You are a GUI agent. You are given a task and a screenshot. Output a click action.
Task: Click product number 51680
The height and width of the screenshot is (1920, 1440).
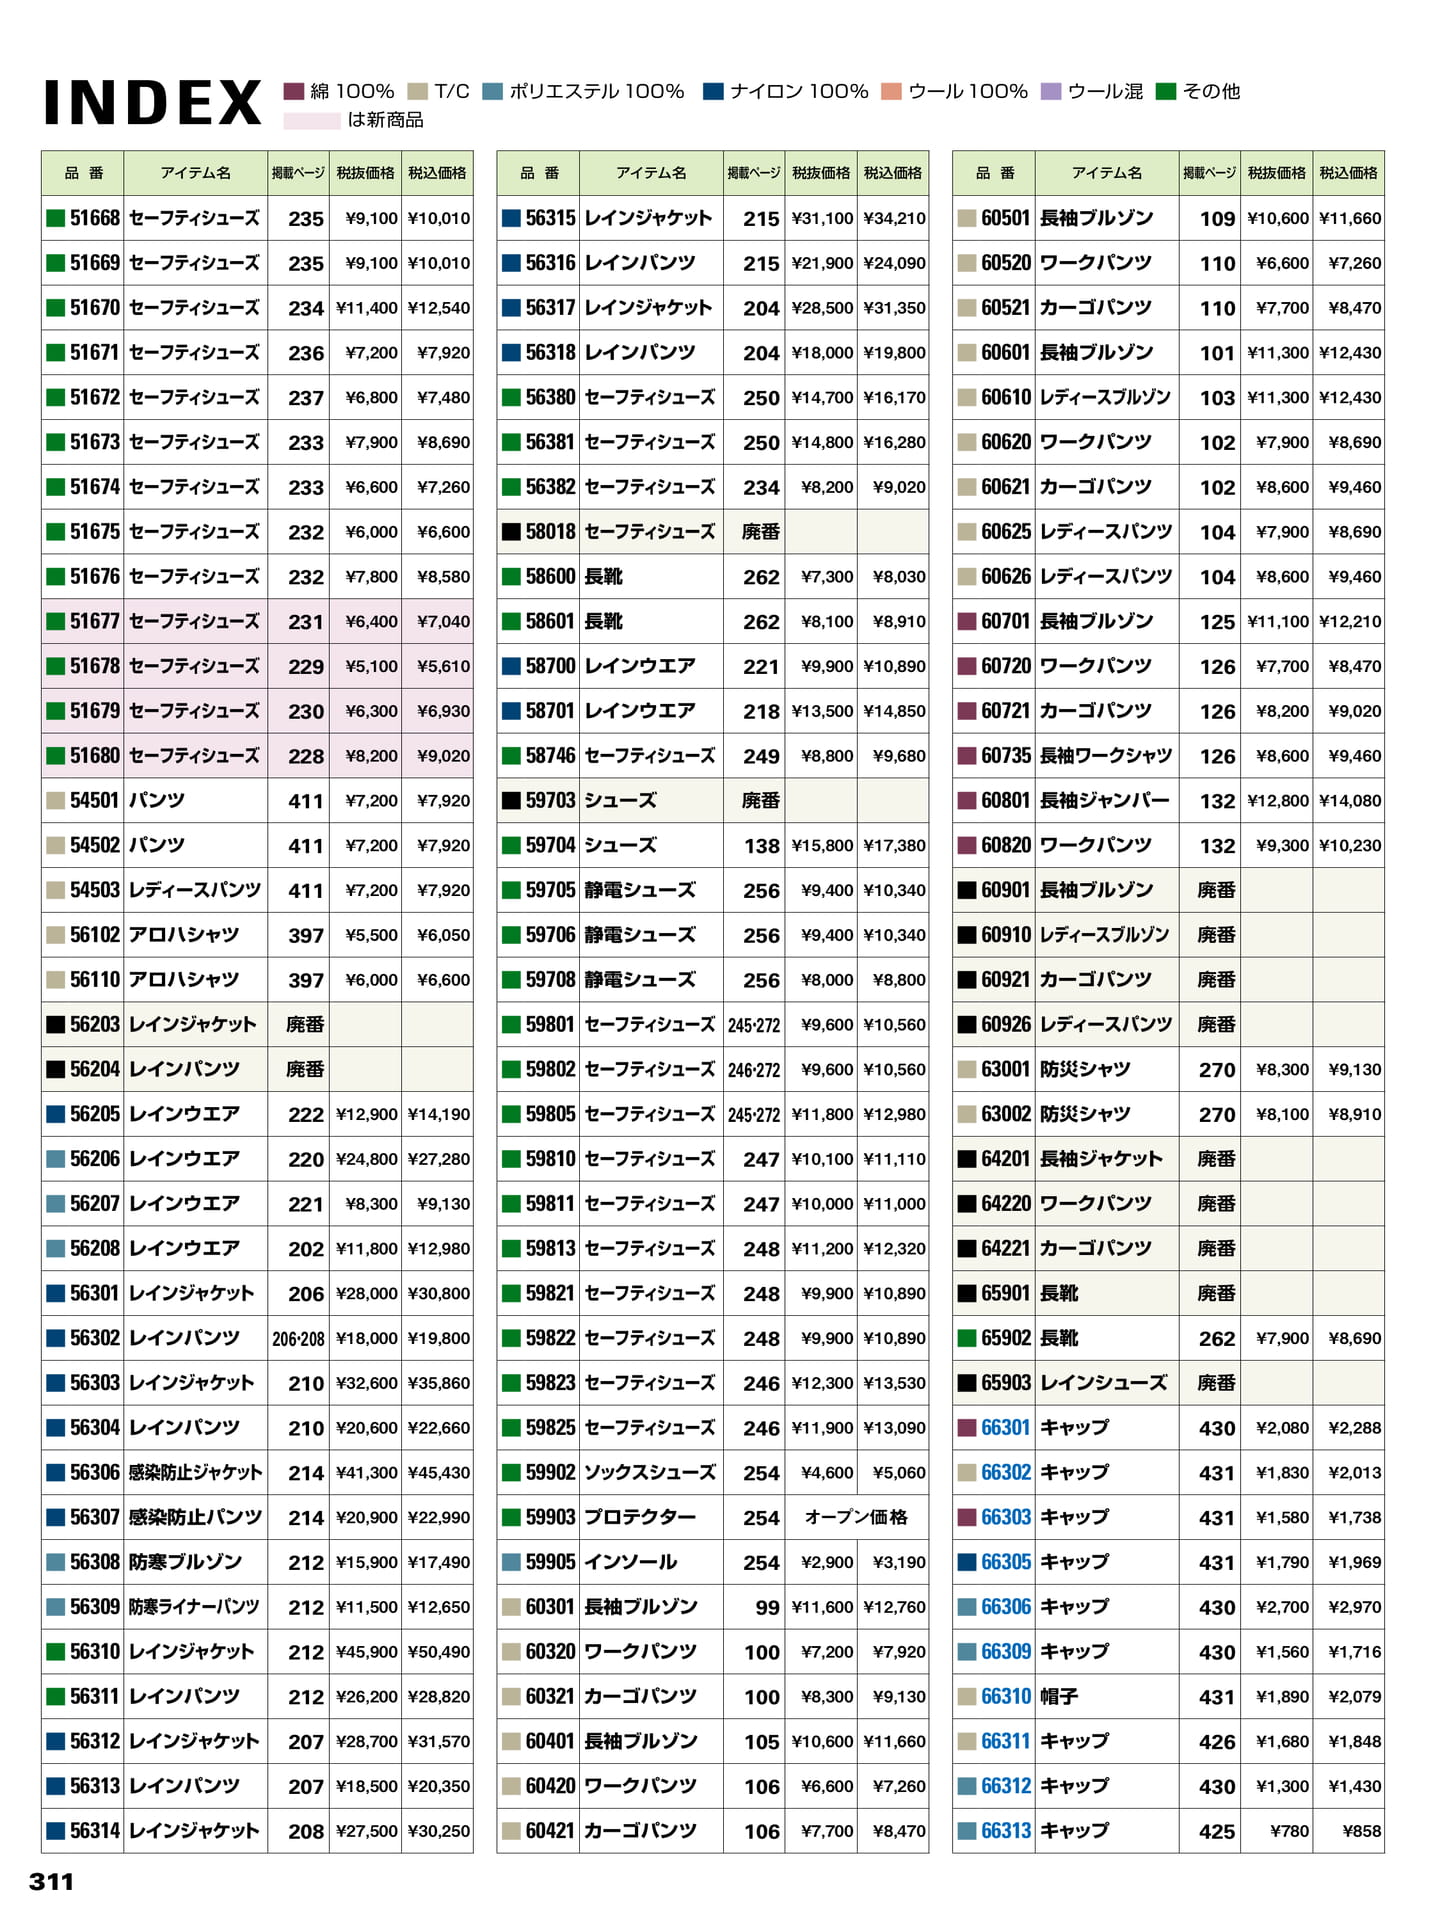click(x=95, y=756)
